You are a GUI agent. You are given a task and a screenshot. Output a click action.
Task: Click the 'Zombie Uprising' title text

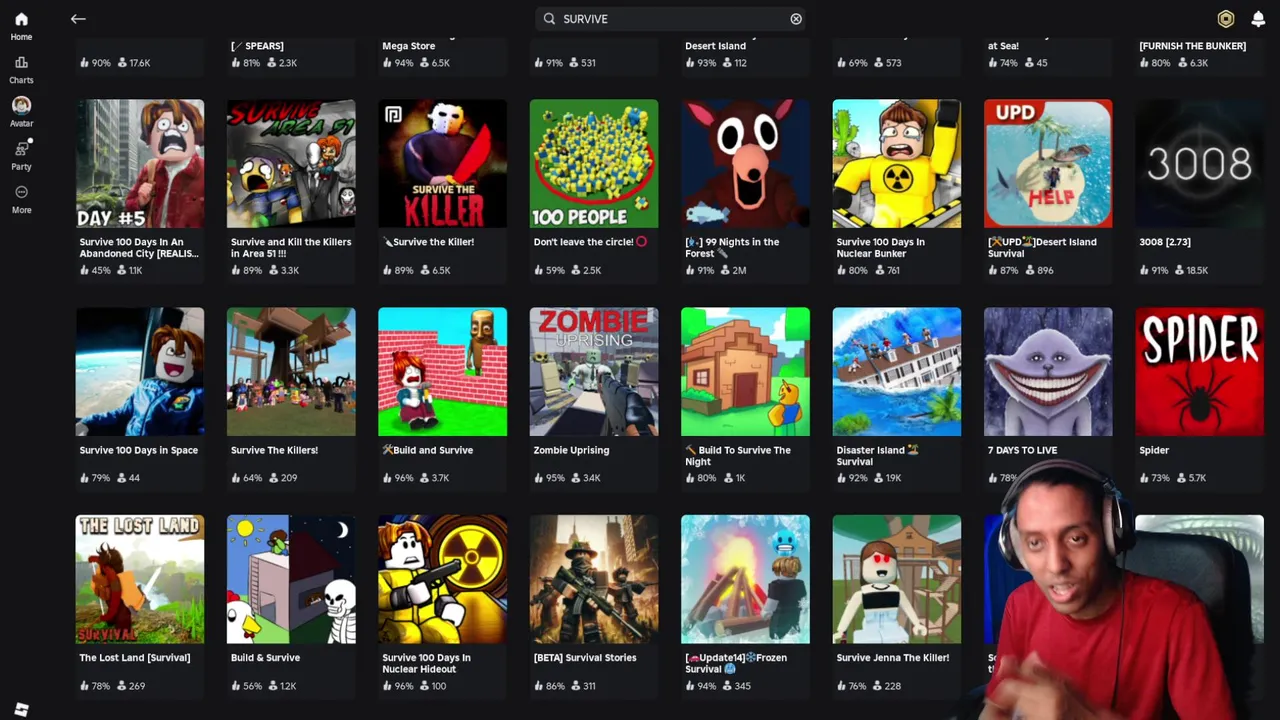point(571,450)
